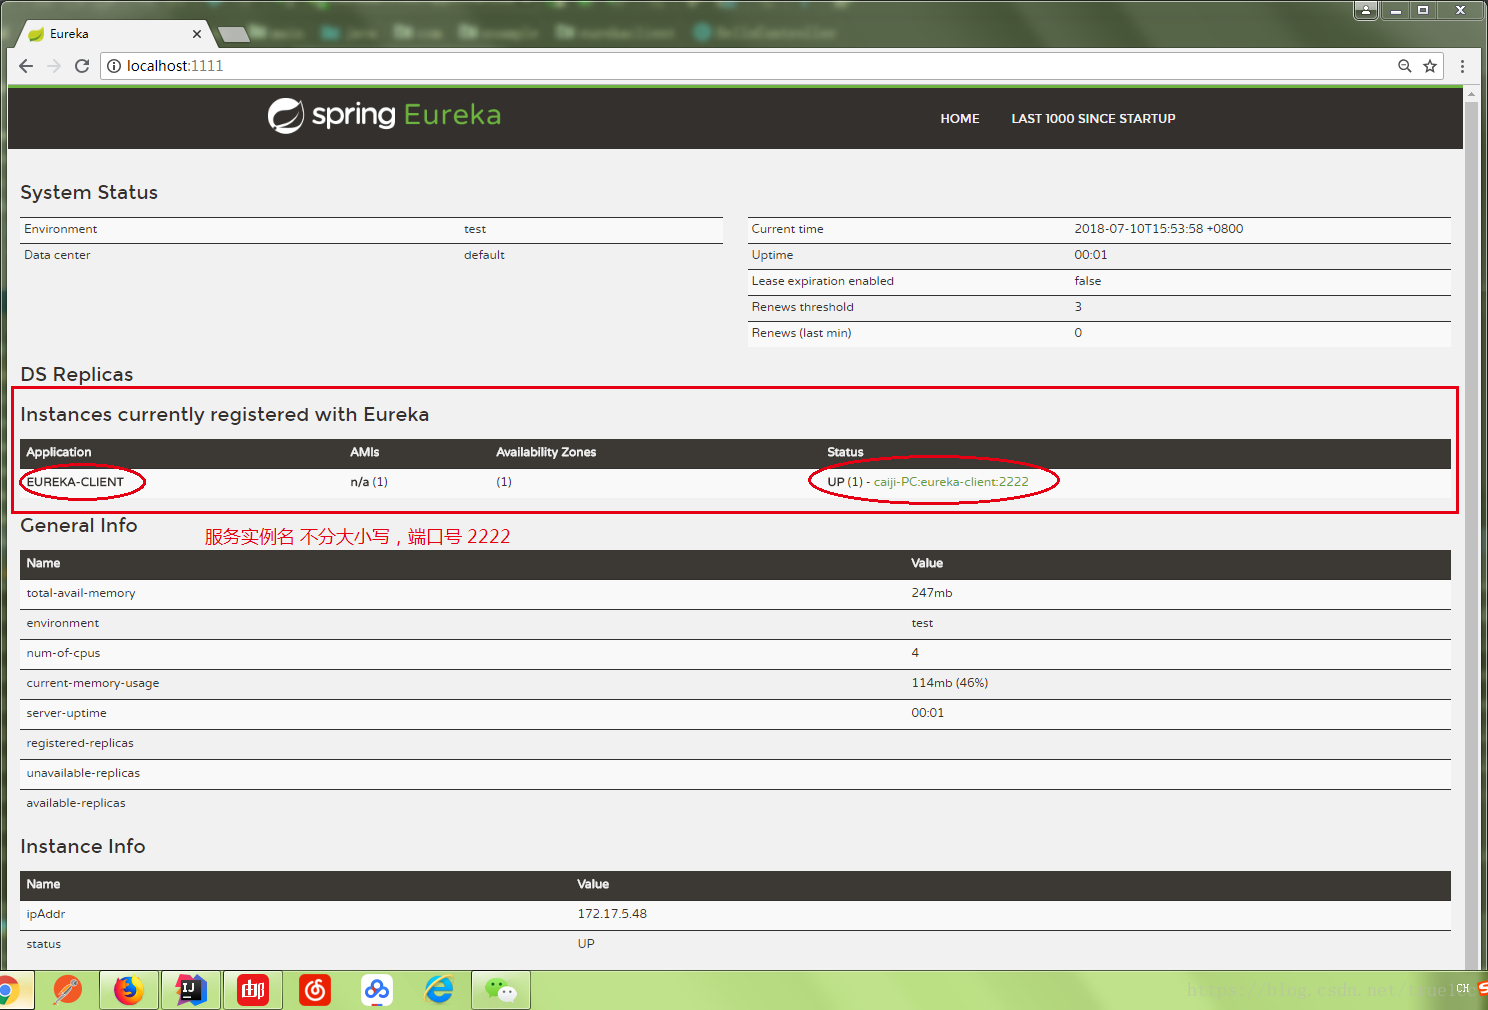Close the Eureka browser tab
Image resolution: width=1488 pixels, height=1010 pixels.
click(x=196, y=34)
